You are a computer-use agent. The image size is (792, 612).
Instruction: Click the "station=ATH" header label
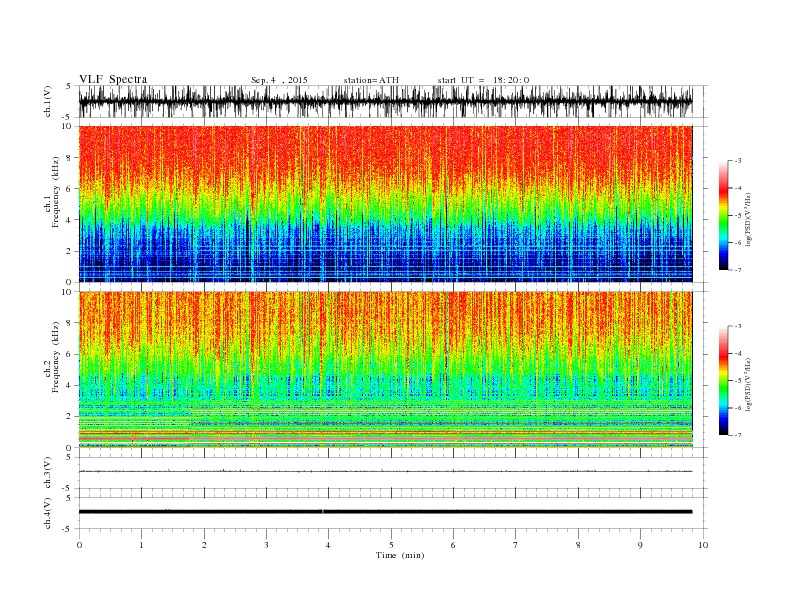(371, 80)
